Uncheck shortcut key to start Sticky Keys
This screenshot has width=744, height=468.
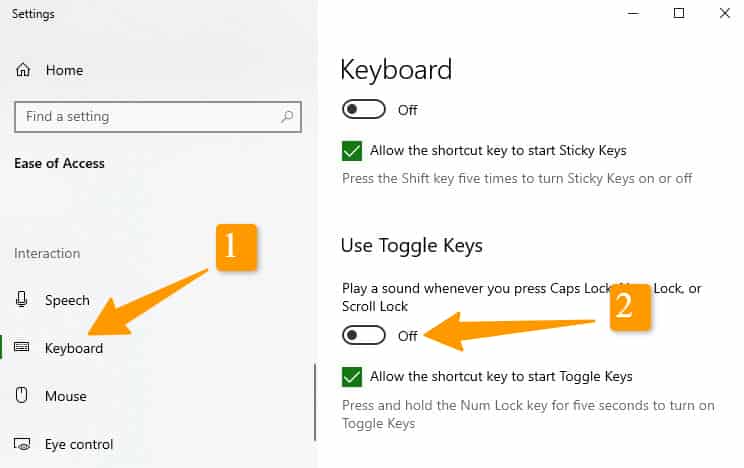(x=352, y=151)
